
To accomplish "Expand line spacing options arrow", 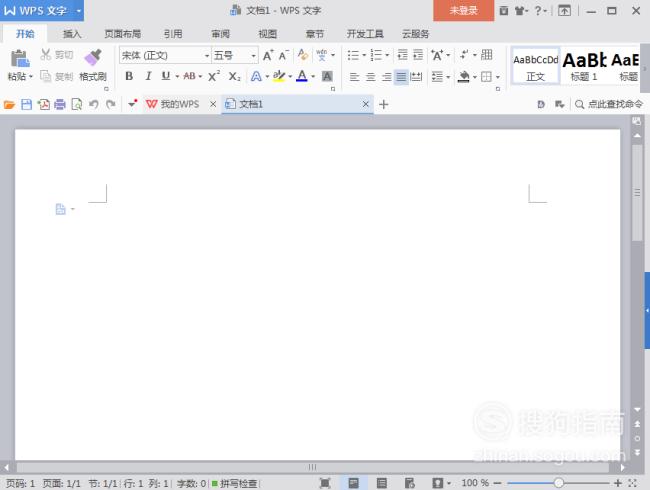I will tap(448, 77).
